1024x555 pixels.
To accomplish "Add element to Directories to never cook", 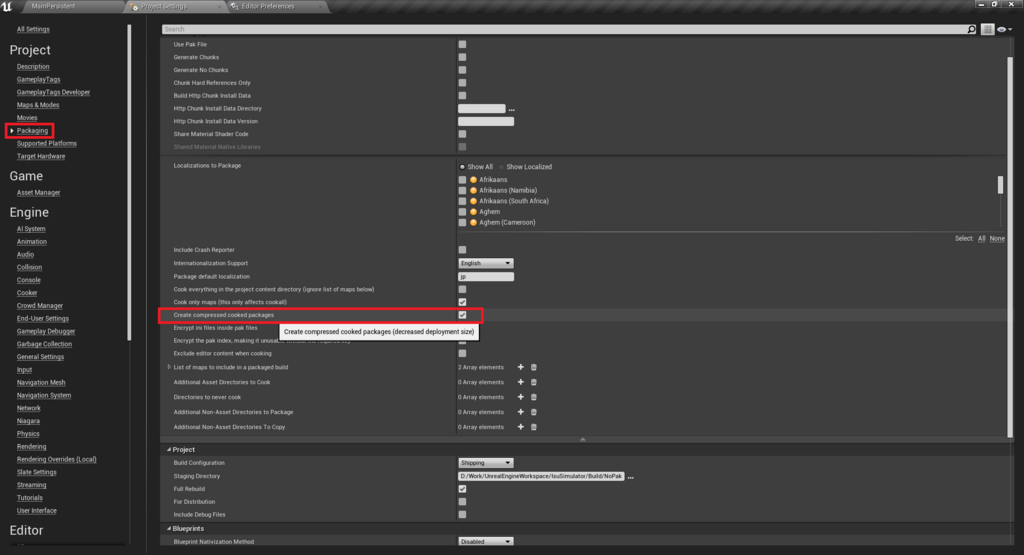I will tap(520, 397).
